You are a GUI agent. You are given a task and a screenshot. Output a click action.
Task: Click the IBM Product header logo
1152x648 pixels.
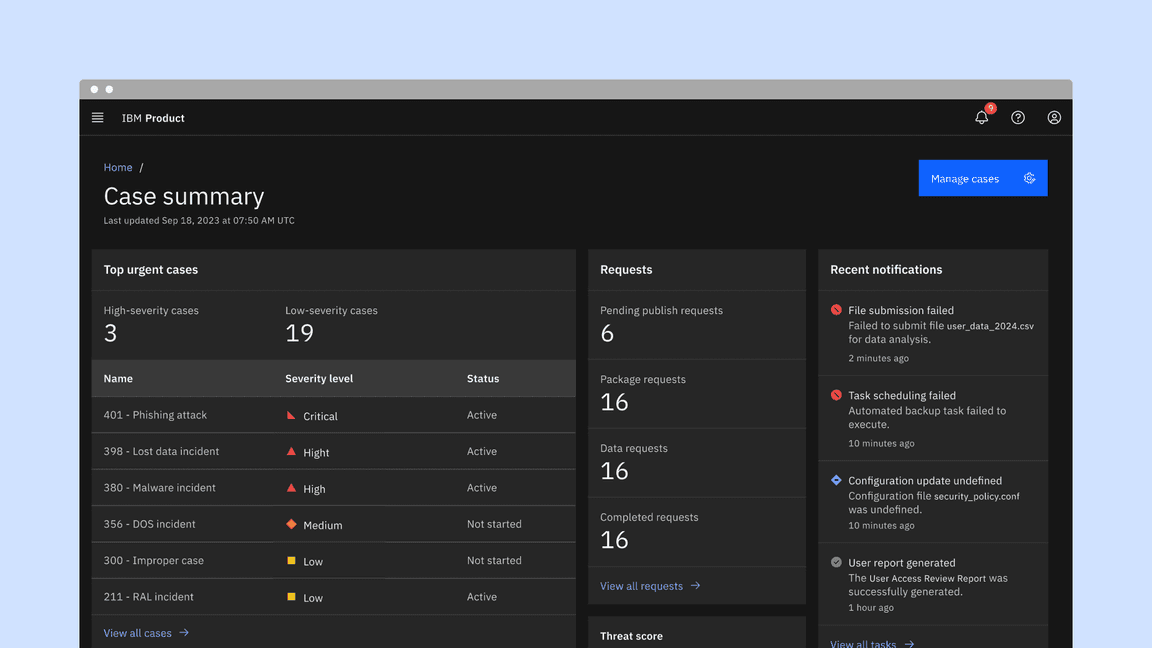pyautogui.click(x=152, y=117)
